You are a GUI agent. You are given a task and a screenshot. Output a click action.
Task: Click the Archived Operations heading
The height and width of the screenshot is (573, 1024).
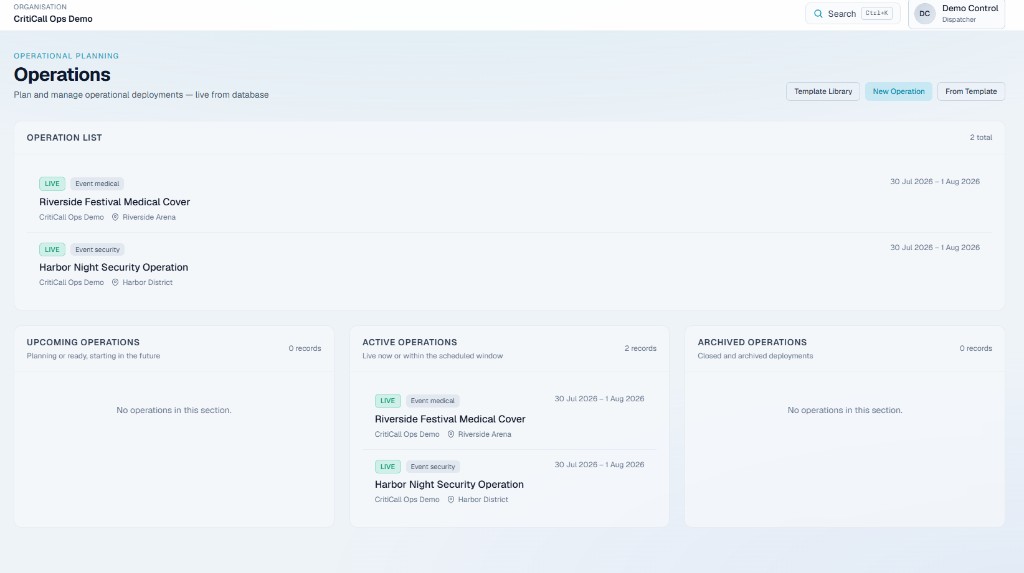tap(752, 342)
